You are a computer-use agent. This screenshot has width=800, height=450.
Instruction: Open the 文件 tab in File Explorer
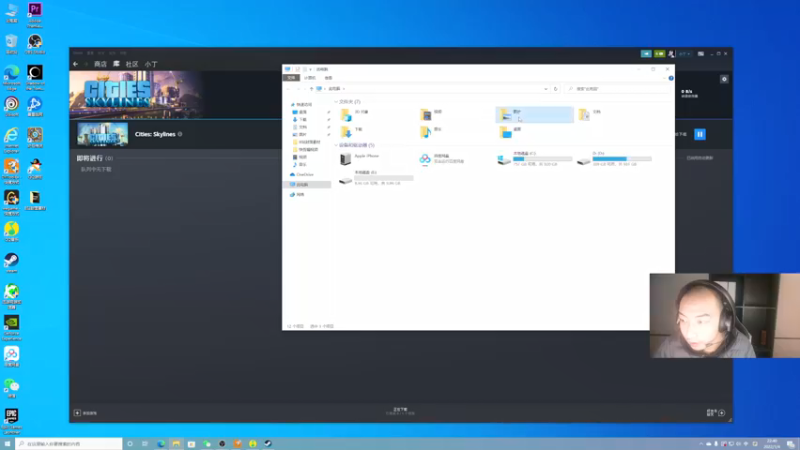tap(291, 78)
